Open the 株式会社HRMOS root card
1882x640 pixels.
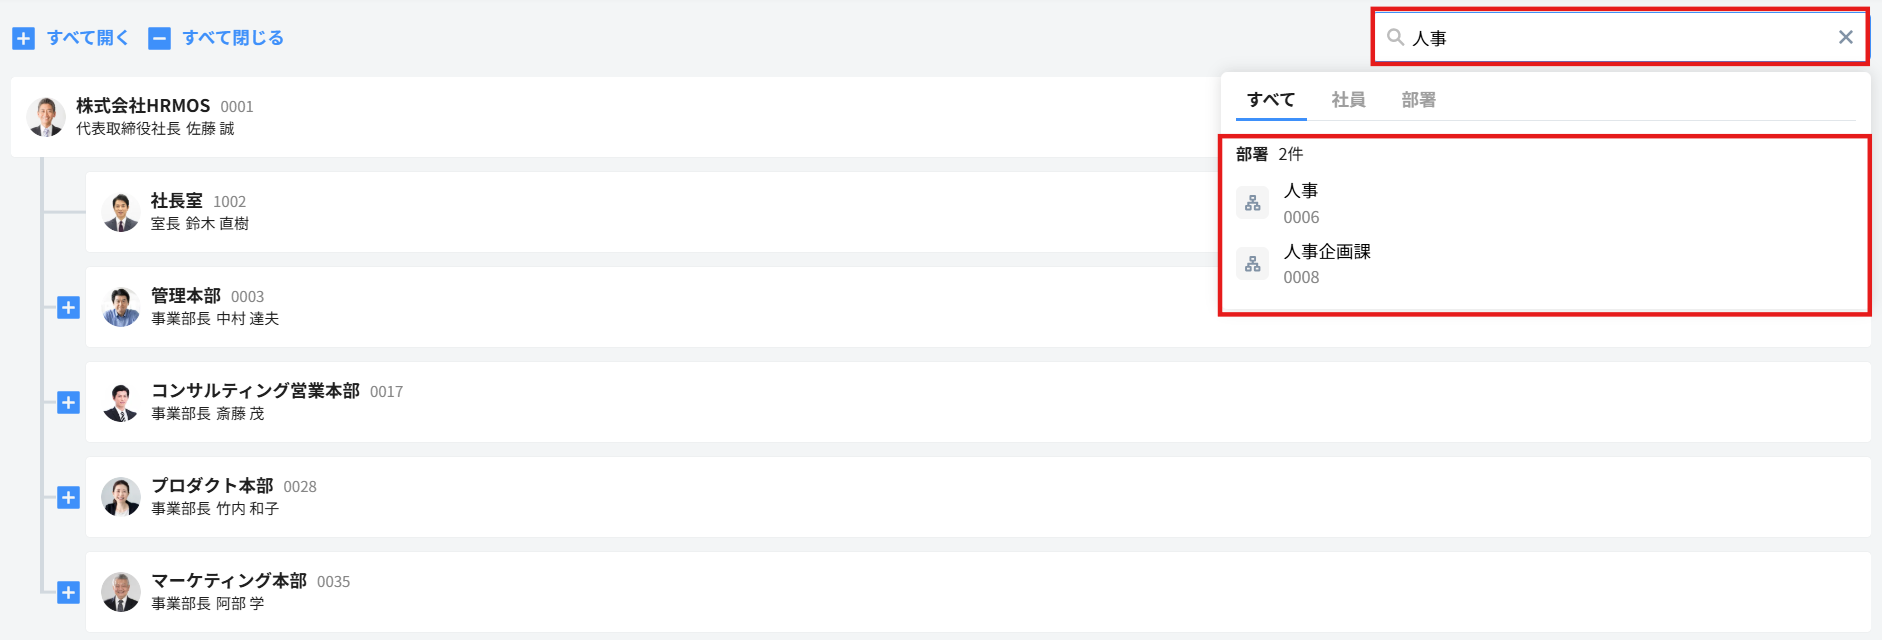coord(615,117)
